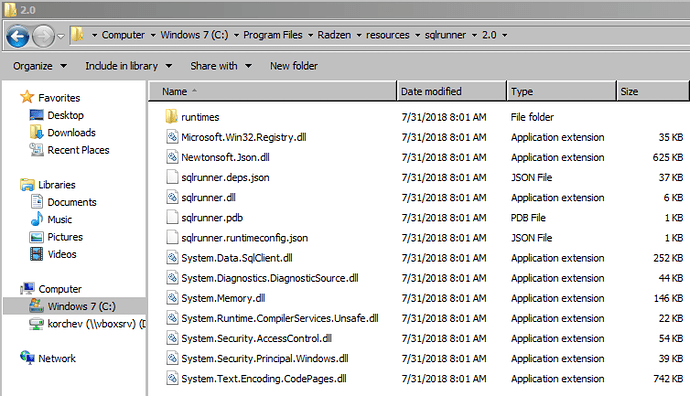The height and width of the screenshot is (396, 690).
Task: Click the Music library note icon
Action: [37, 219]
